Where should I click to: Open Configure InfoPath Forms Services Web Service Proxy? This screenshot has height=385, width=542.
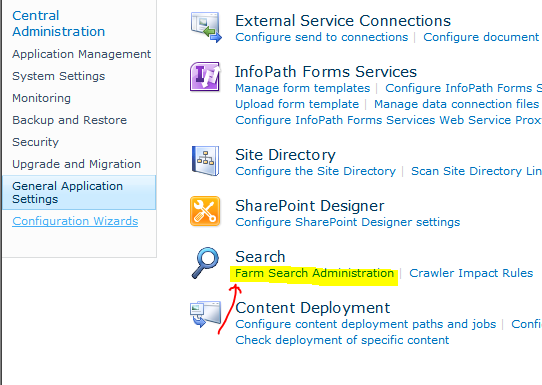click(388, 120)
